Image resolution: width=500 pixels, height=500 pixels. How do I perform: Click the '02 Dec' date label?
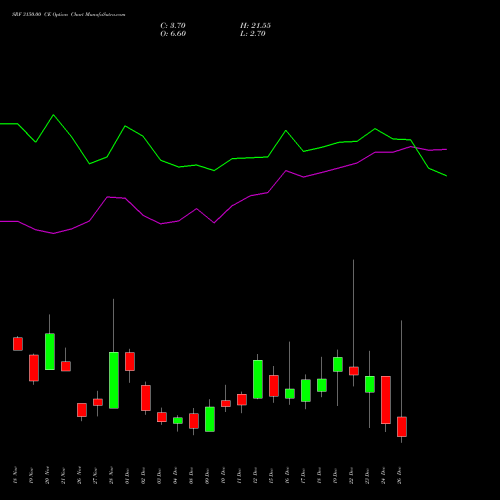pos(143,475)
